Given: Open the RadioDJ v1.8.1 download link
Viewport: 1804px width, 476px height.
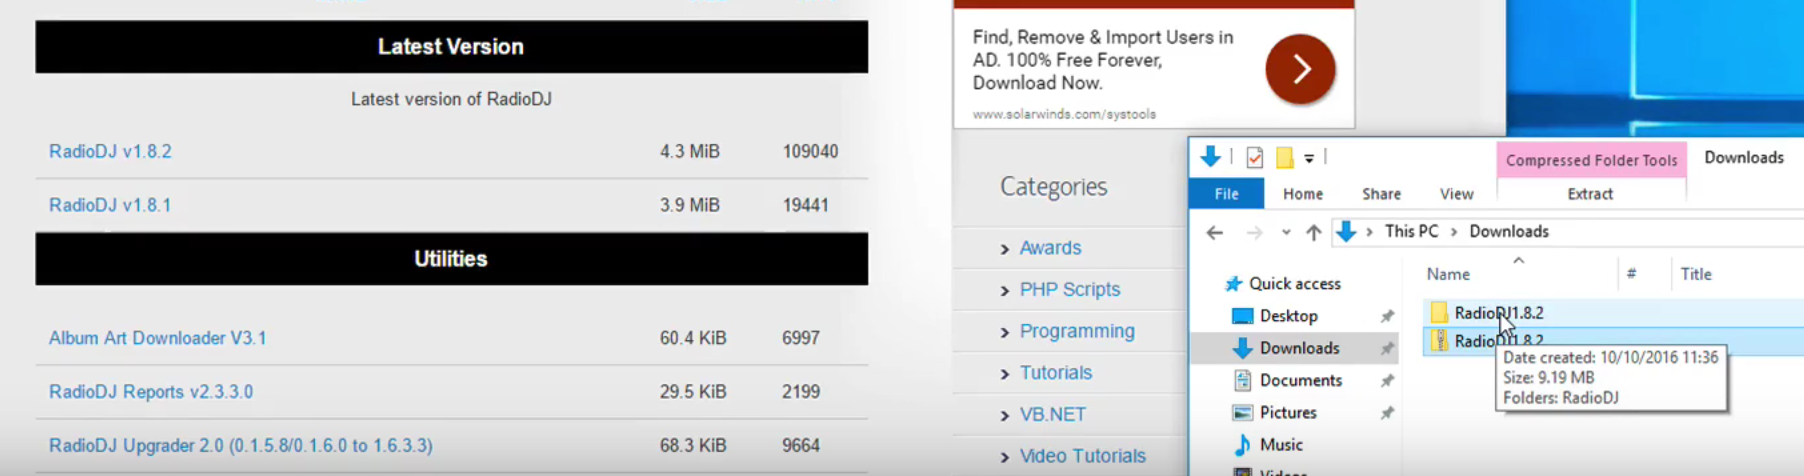Looking at the screenshot, I should point(110,205).
